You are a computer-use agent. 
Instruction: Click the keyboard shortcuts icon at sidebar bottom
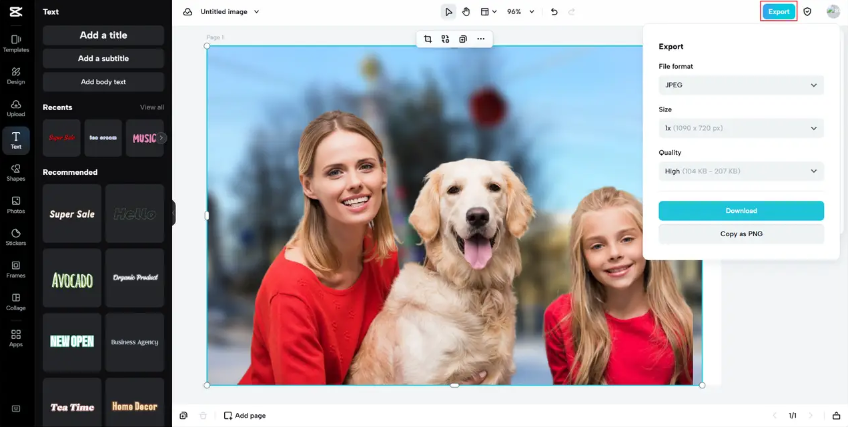pos(16,409)
